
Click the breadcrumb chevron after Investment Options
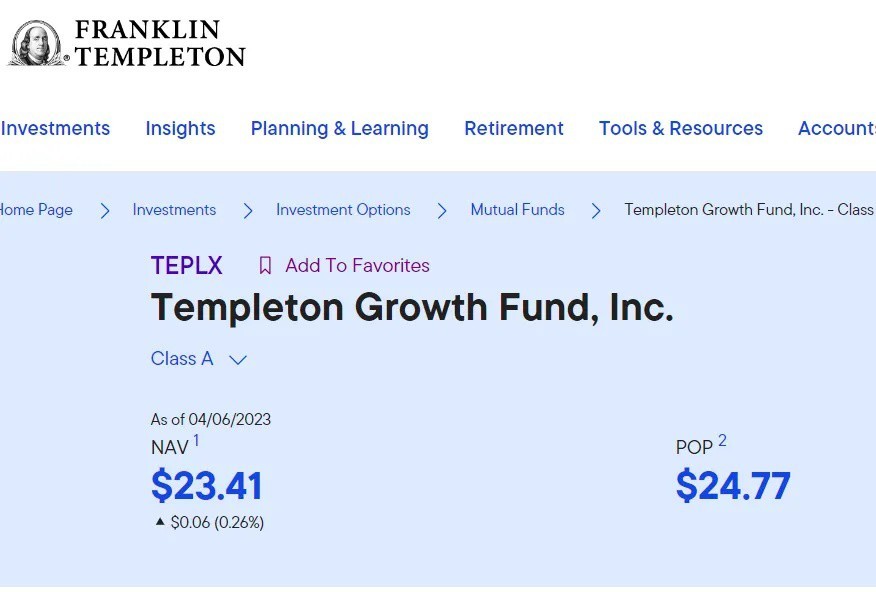(442, 210)
